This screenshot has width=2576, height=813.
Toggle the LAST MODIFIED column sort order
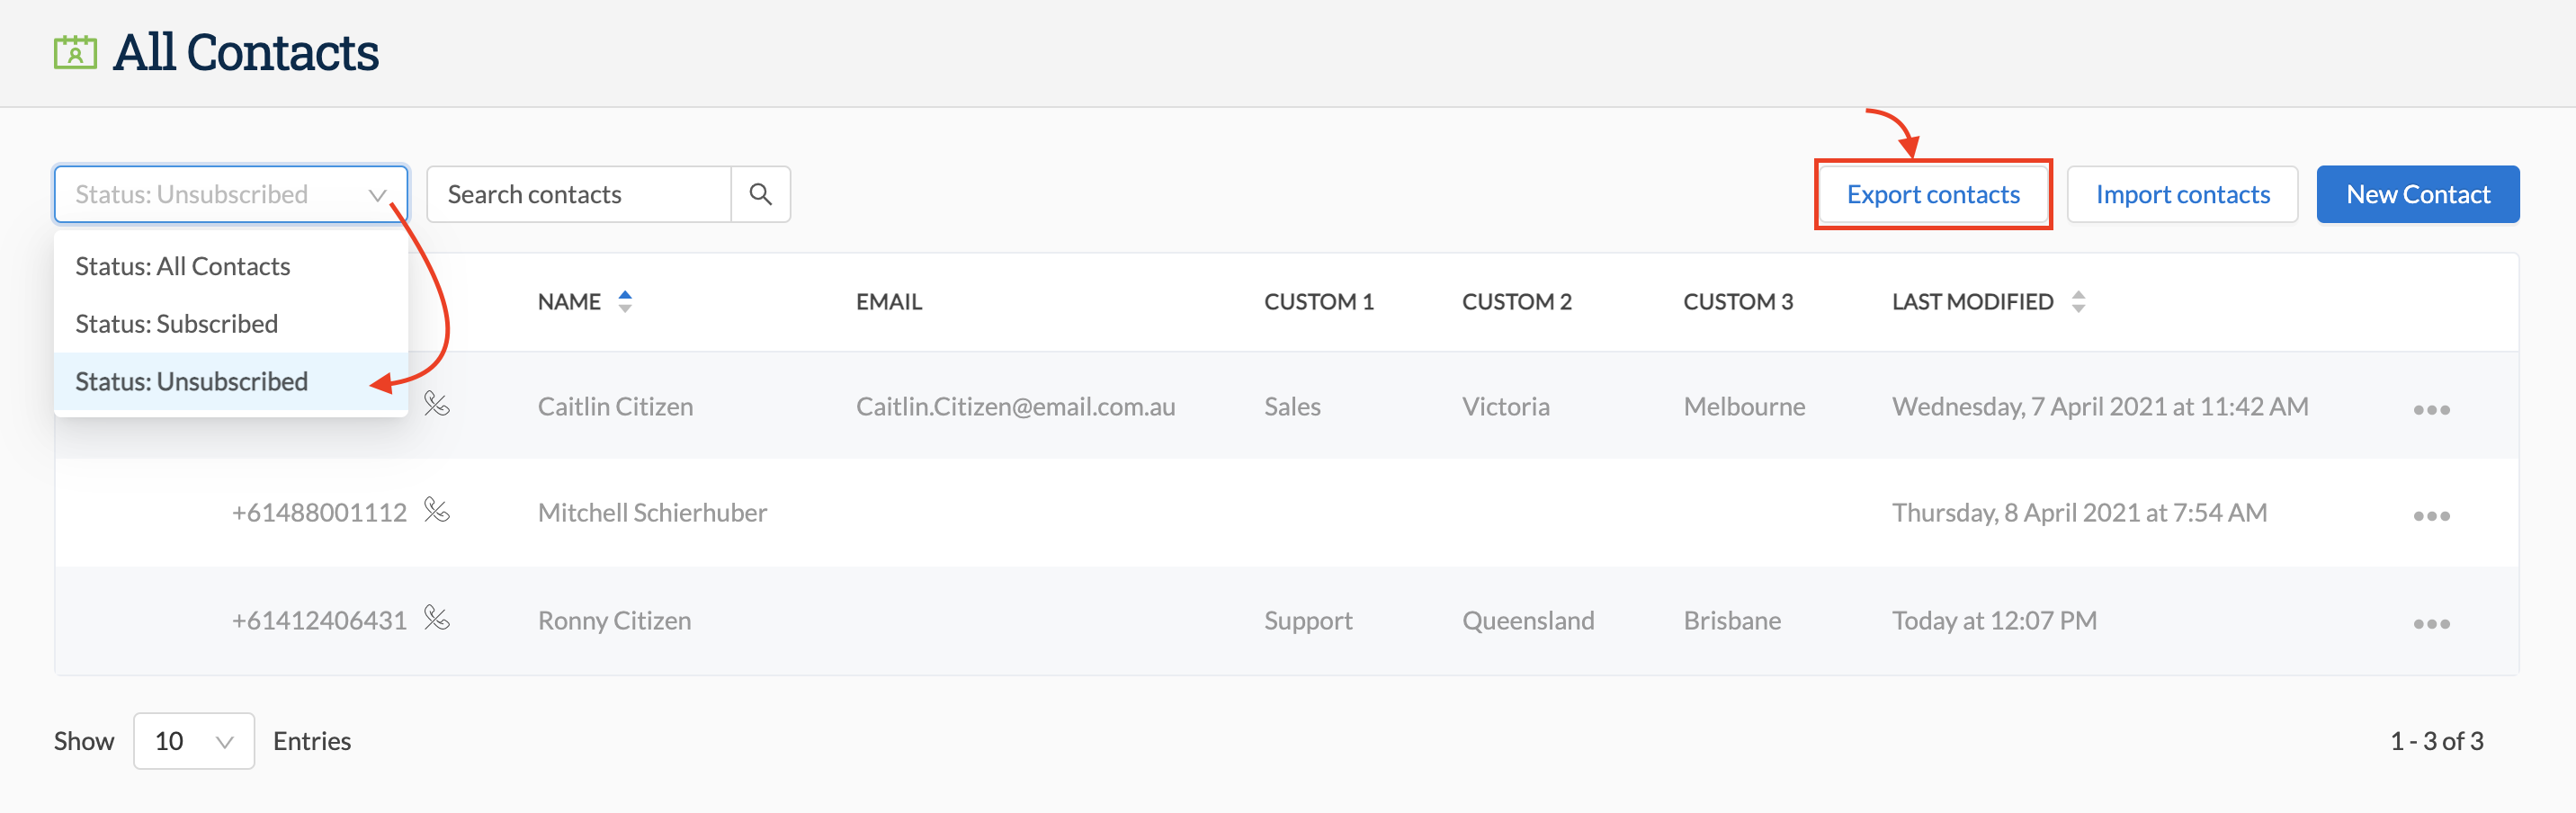click(2079, 301)
